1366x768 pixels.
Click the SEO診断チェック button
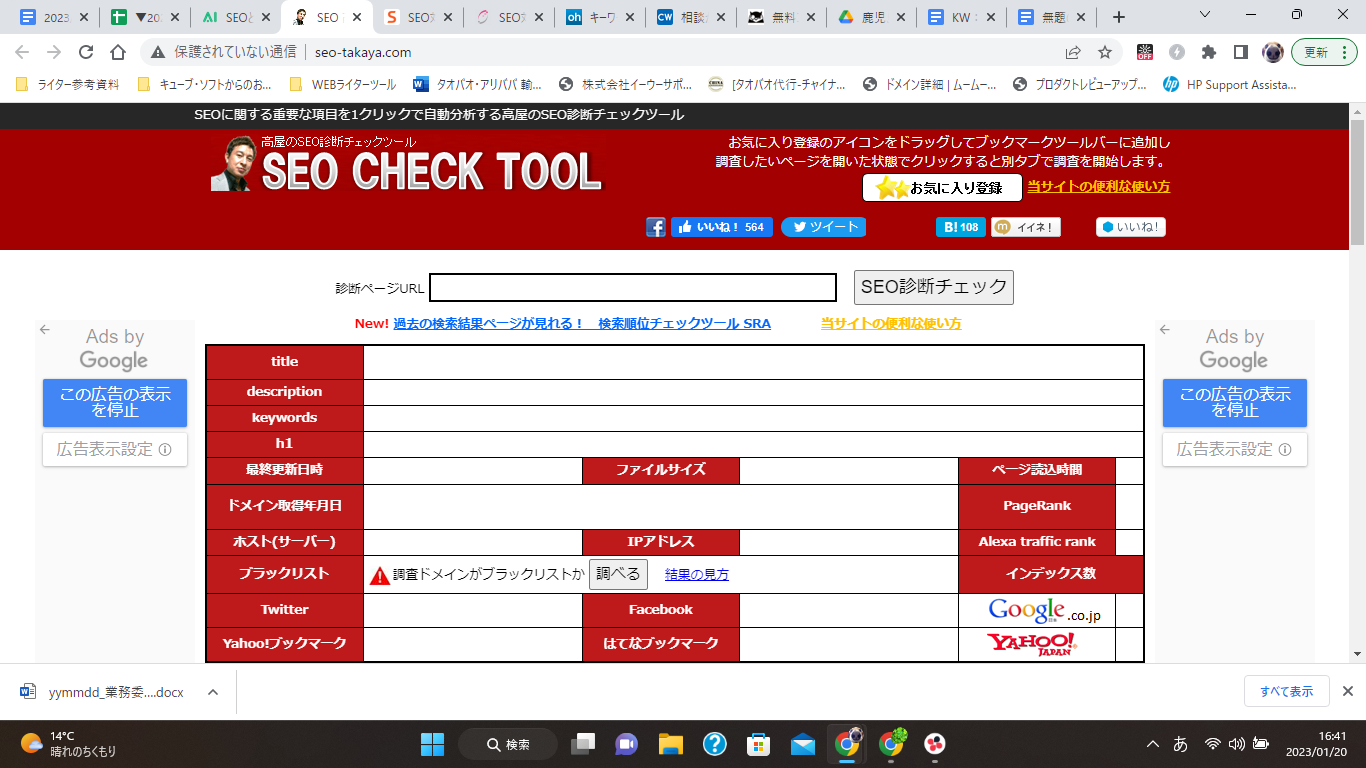pyautogui.click(x=934, y=287)
